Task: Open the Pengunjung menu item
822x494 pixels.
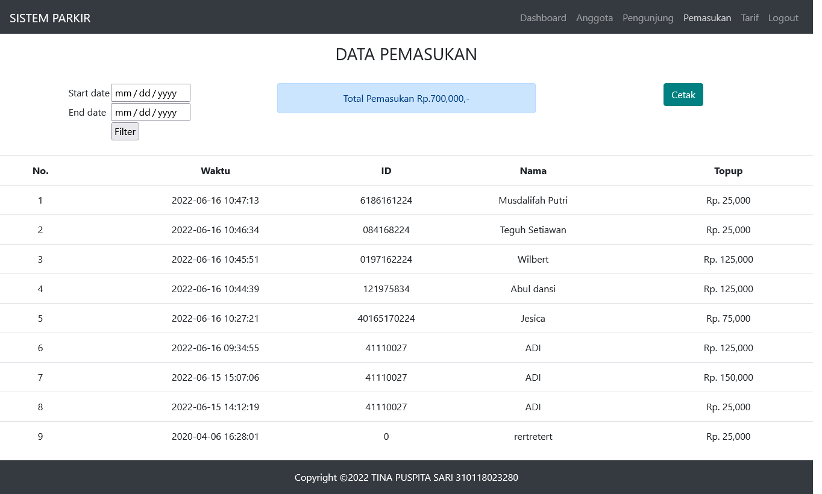Action: pyautogui.click(x=647, y=18)
